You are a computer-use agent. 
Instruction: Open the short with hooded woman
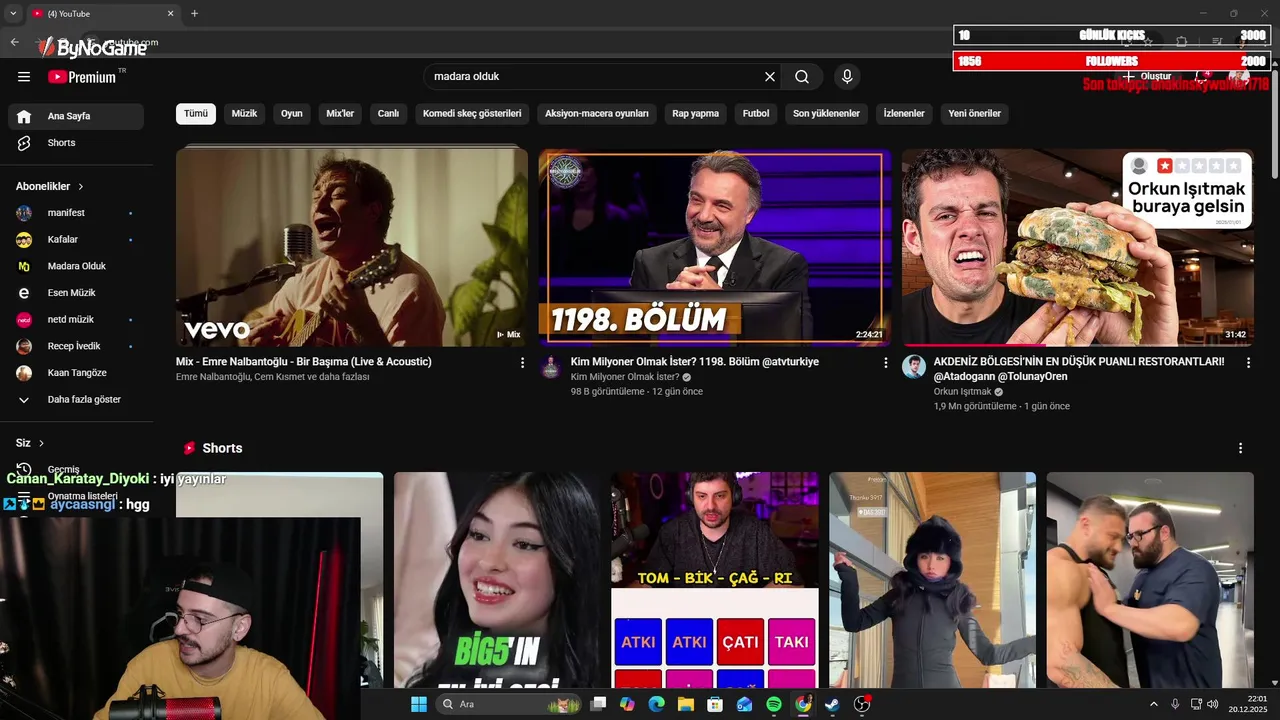coord(932,580)
